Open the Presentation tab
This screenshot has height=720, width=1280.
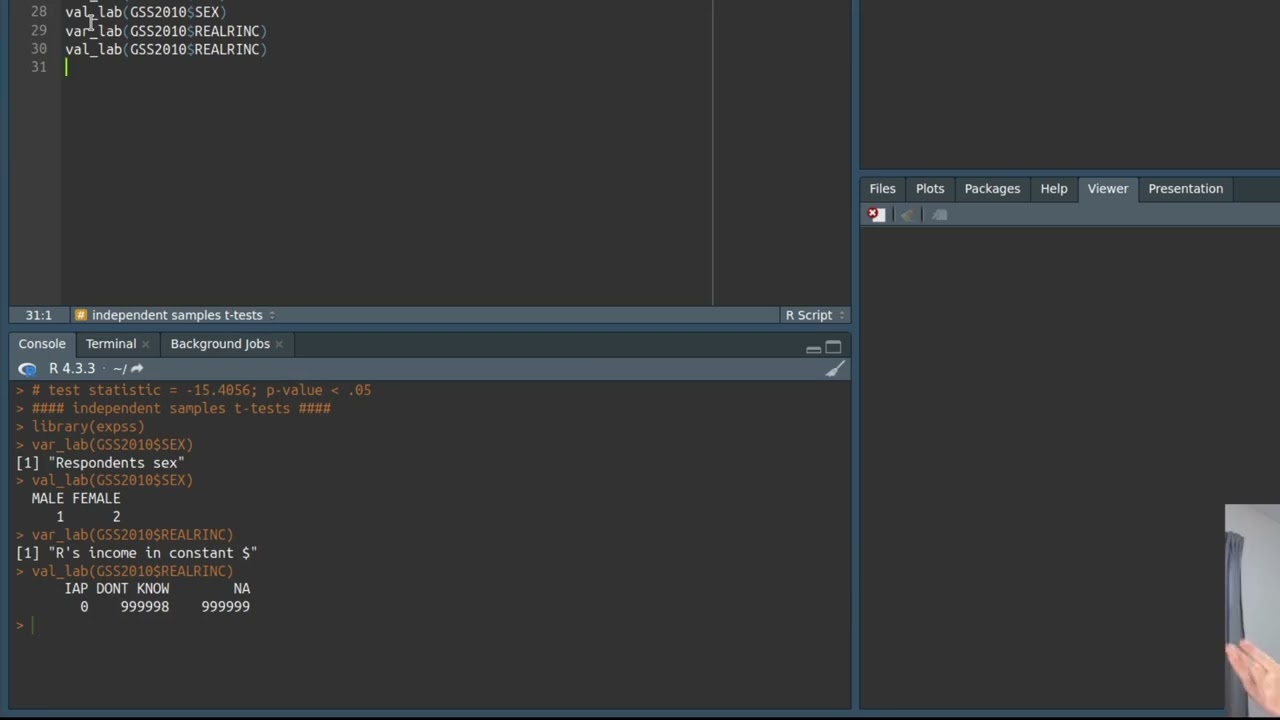1185,189
